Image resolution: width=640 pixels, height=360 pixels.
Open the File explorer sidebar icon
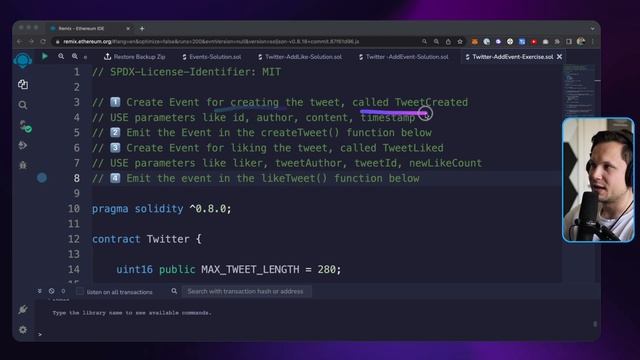pyautogui.click(x=23, y=84)
